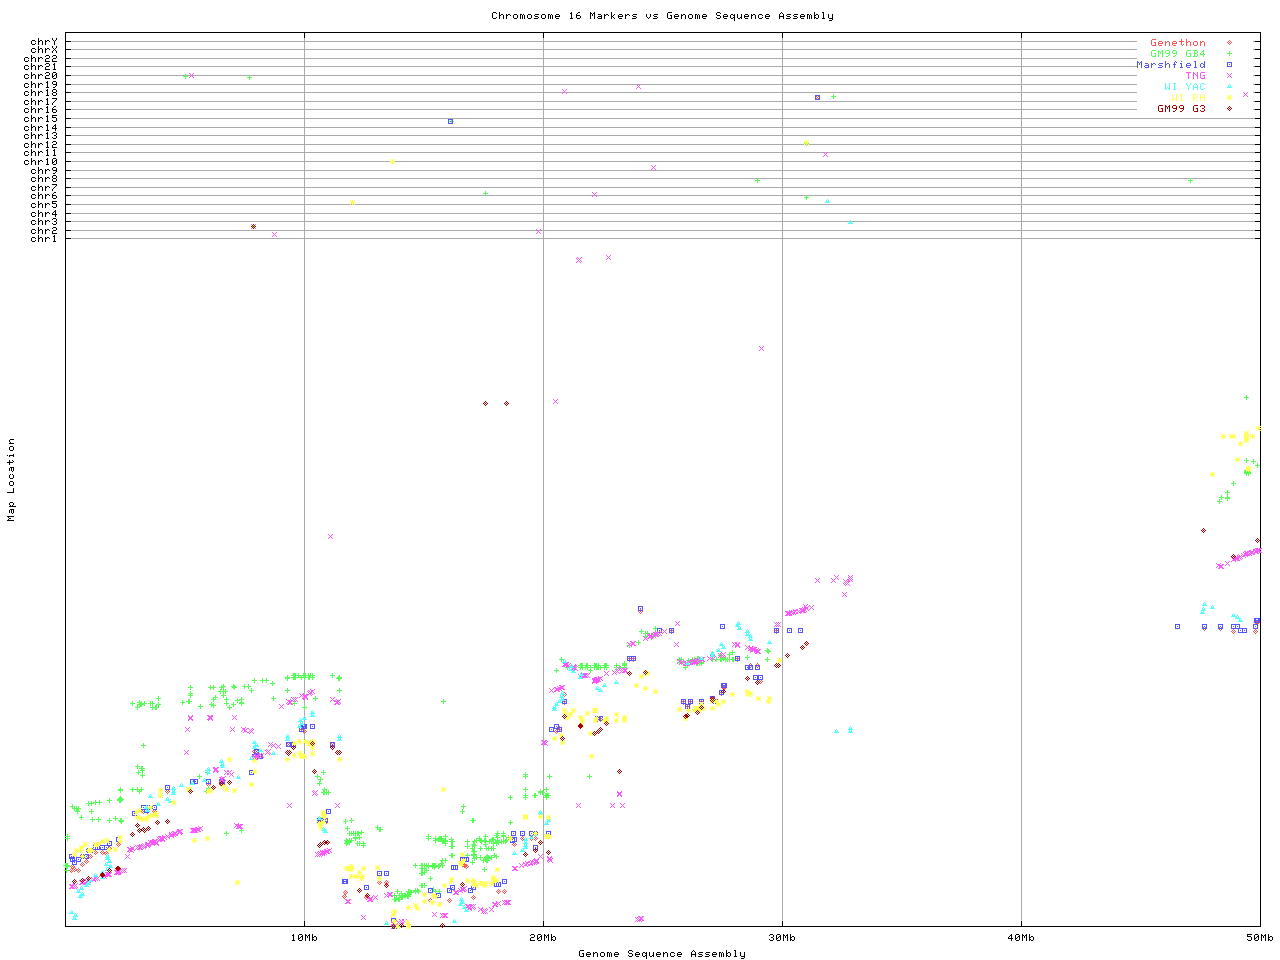1280x960 pixels.
Task: Click the GM99 G3 dark red diamond symbol
Action: click(x=1229, y=109)
